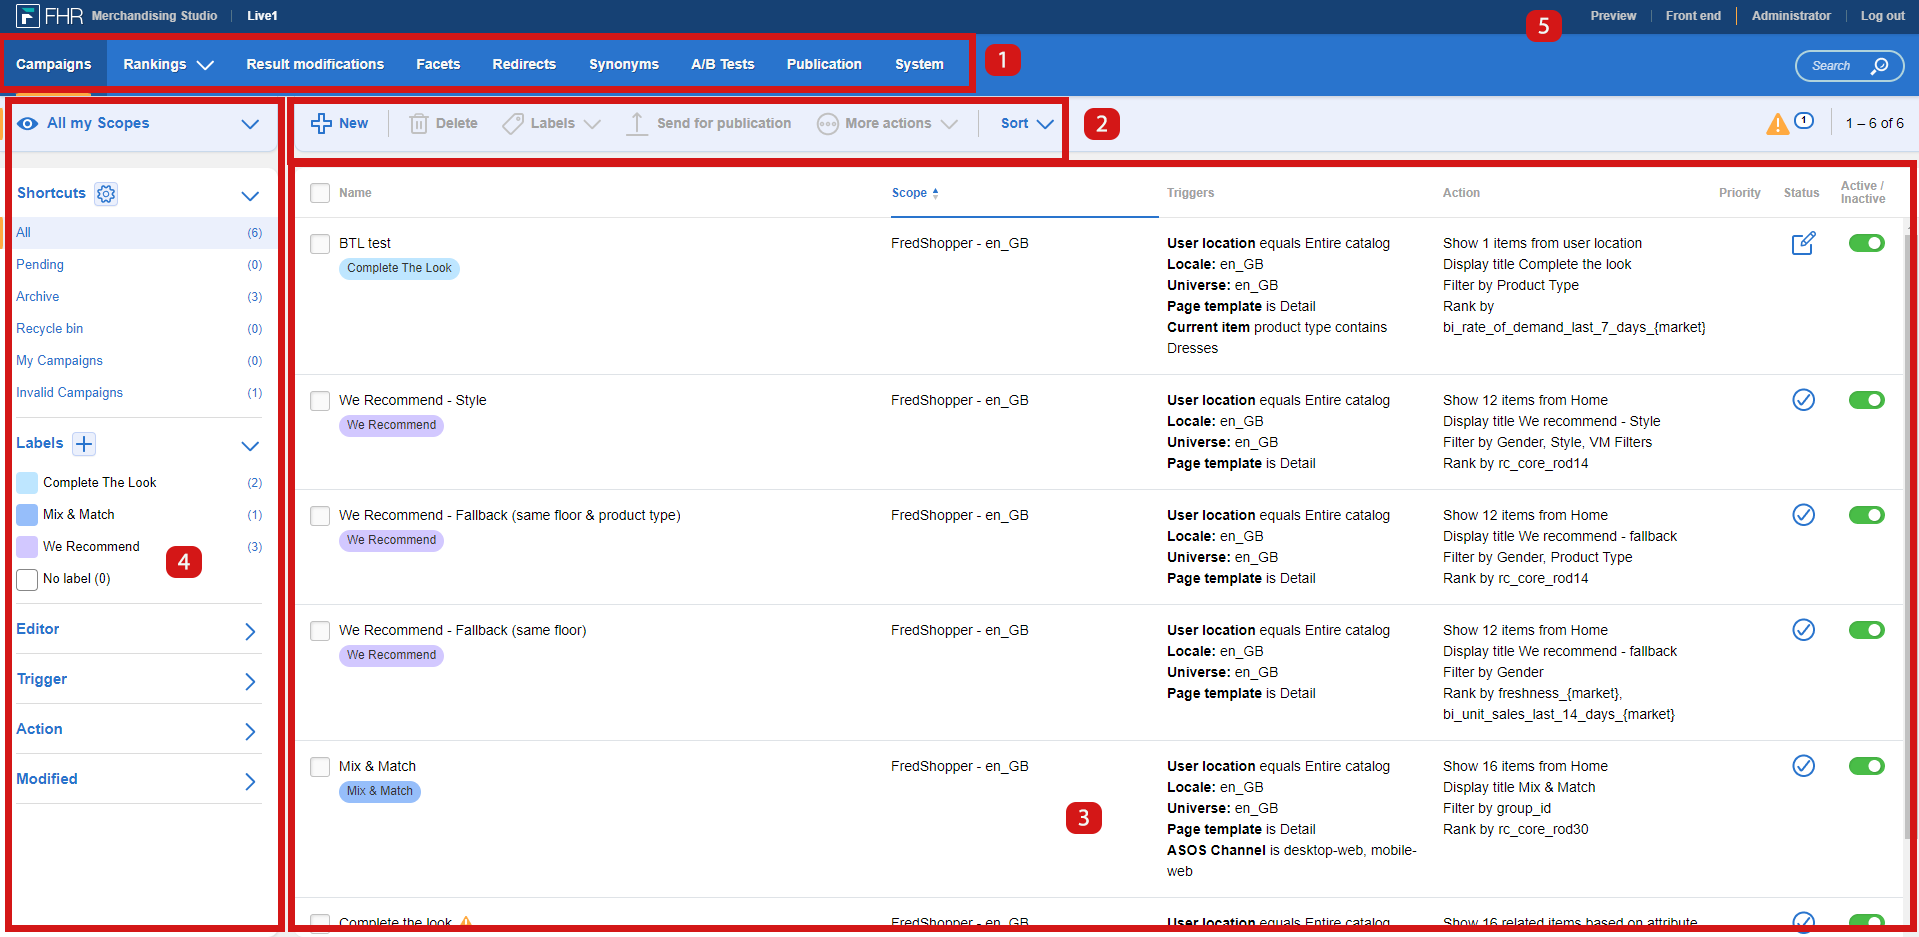Open the System tab
This screenshot has height=937, width=1919.
click(919, 64)
